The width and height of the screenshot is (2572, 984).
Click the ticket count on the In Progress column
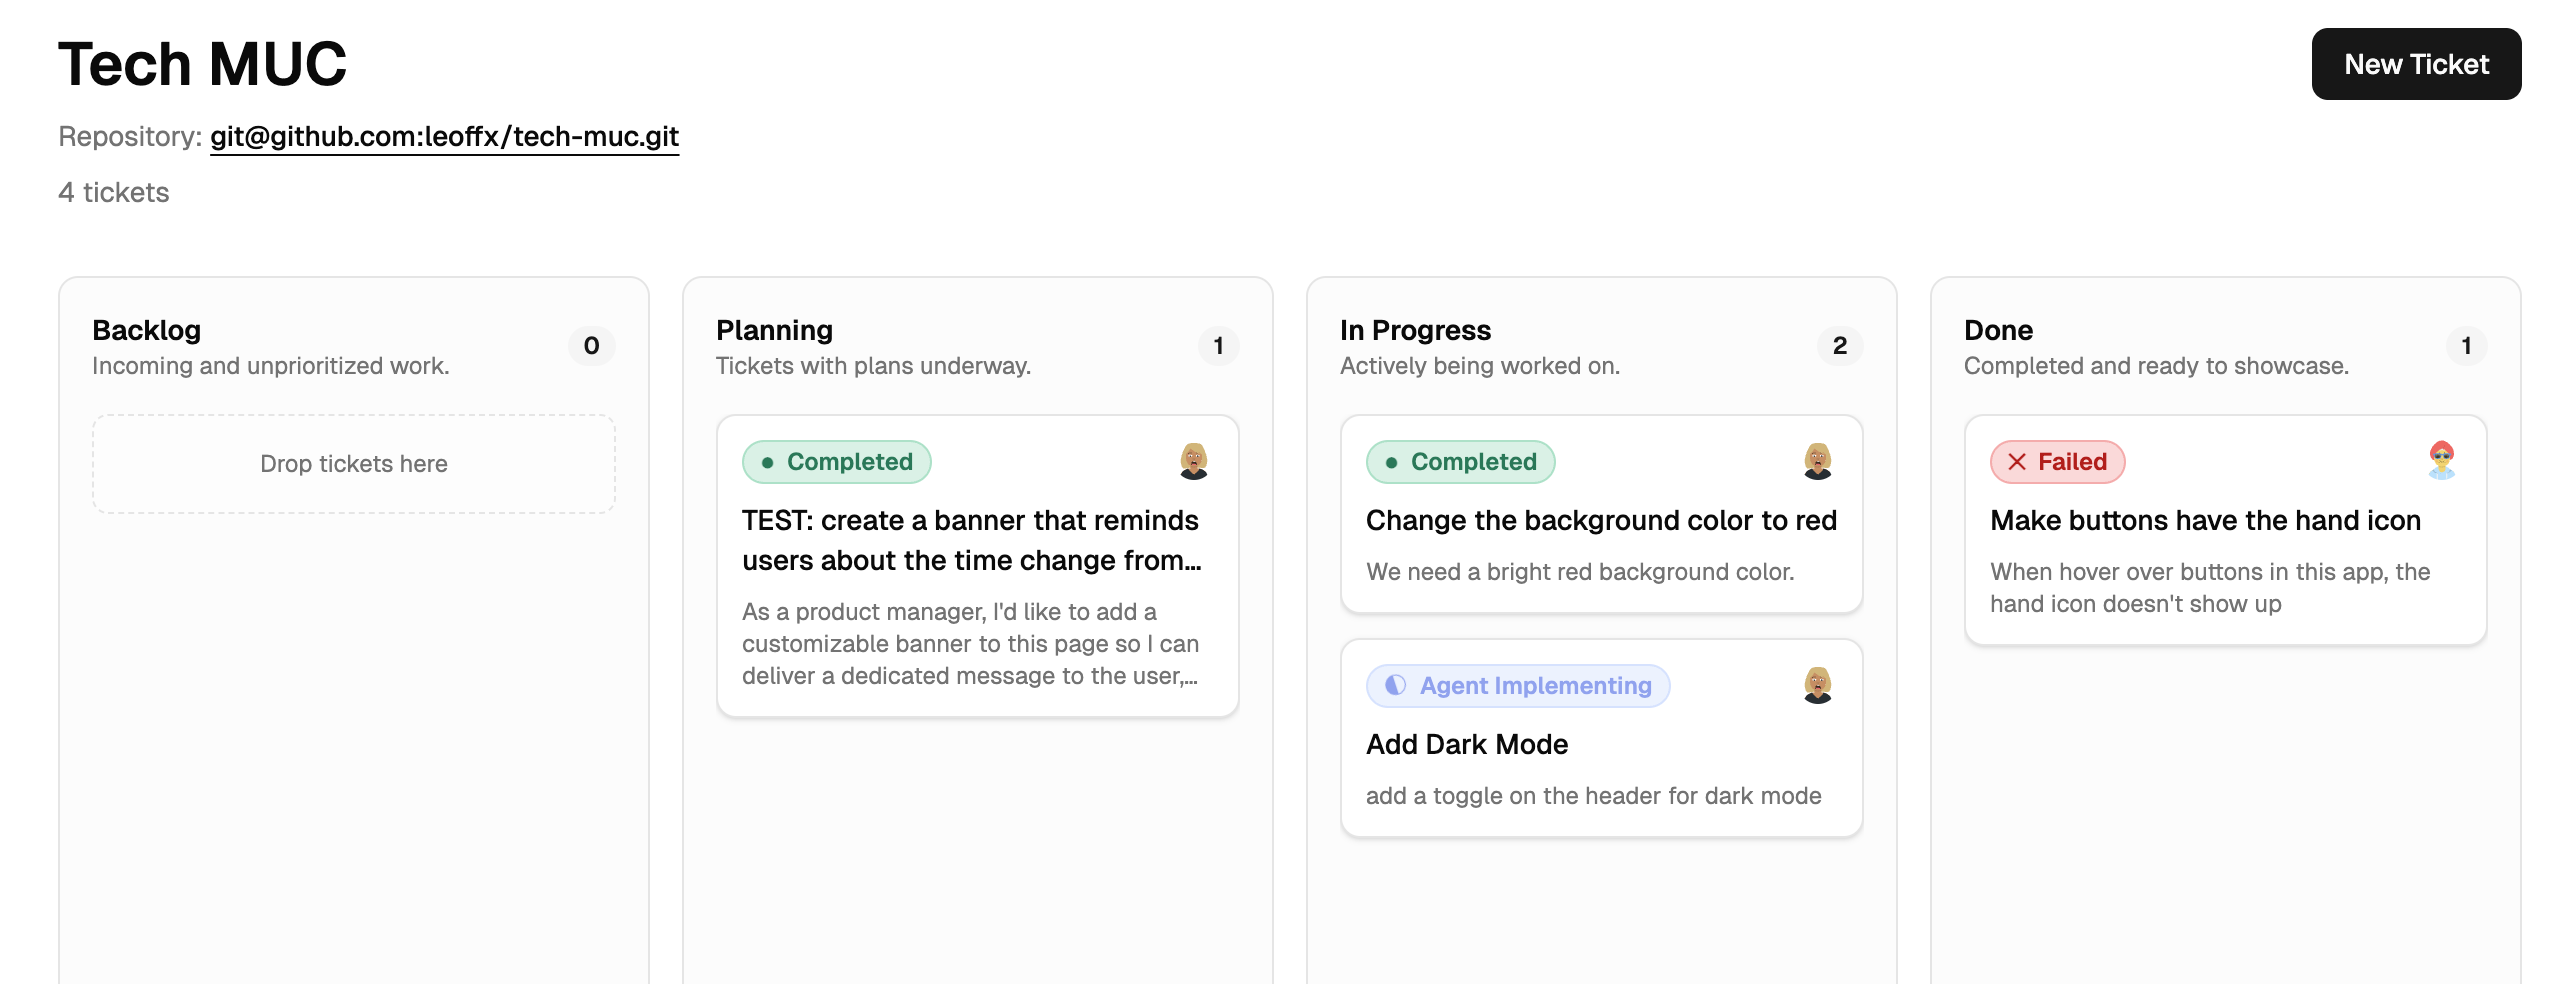coord(1839,345)
